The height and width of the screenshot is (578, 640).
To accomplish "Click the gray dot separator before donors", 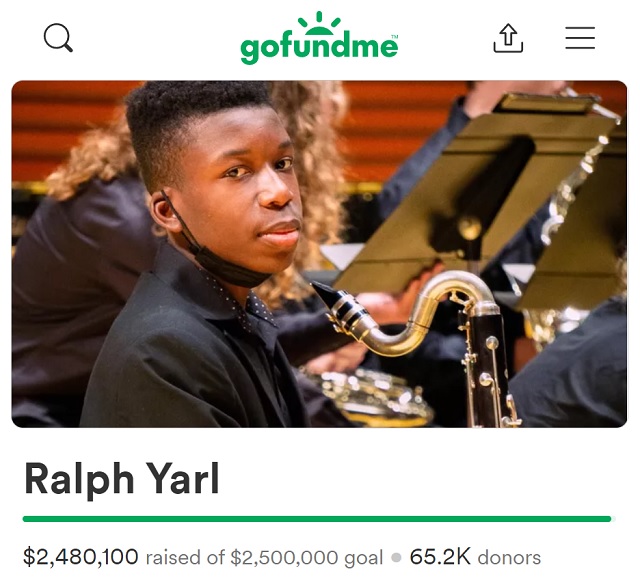I will click(x=396, y=557).
